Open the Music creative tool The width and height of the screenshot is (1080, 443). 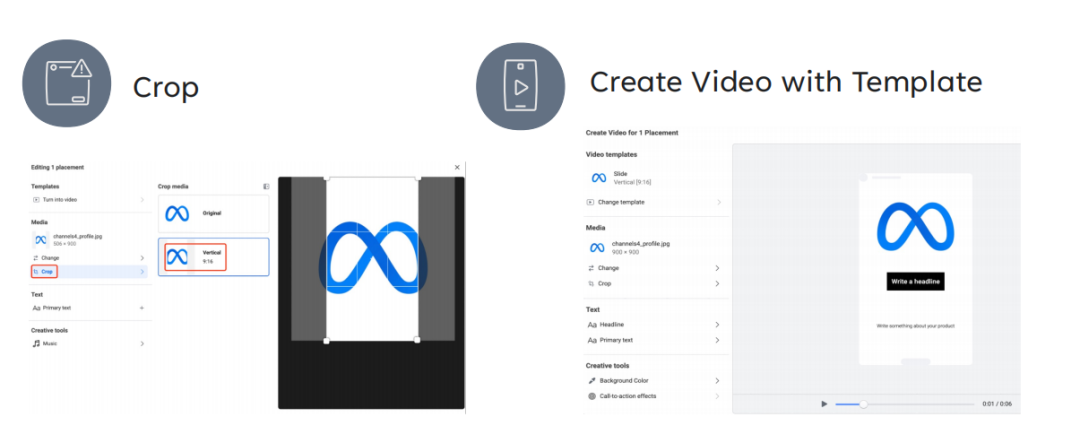click(x=88, y=343)
